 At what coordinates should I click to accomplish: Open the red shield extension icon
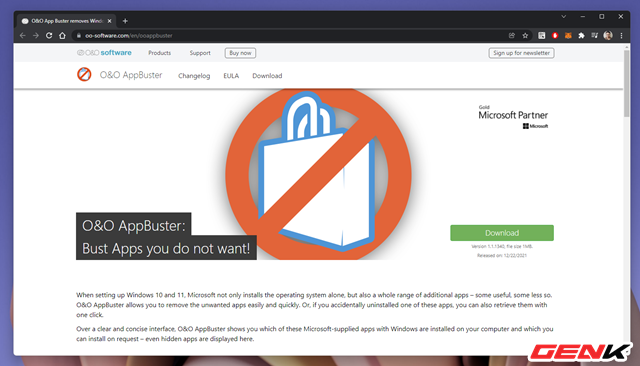[x=555, y=35]
